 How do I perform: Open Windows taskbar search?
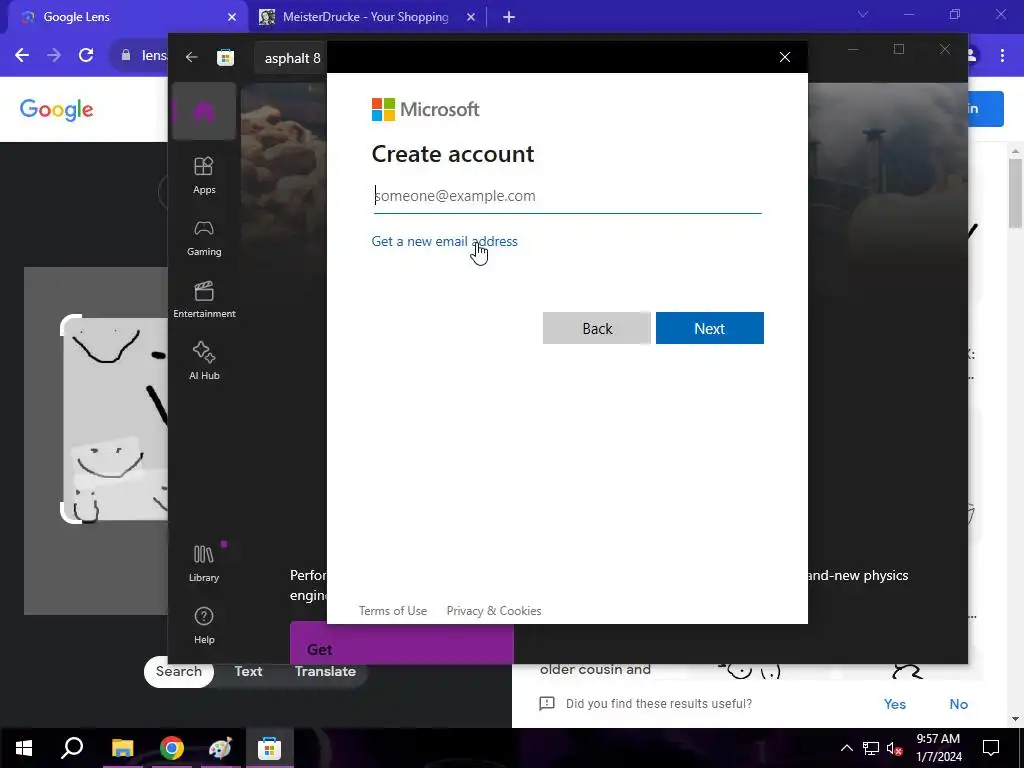tap(72, 748)
